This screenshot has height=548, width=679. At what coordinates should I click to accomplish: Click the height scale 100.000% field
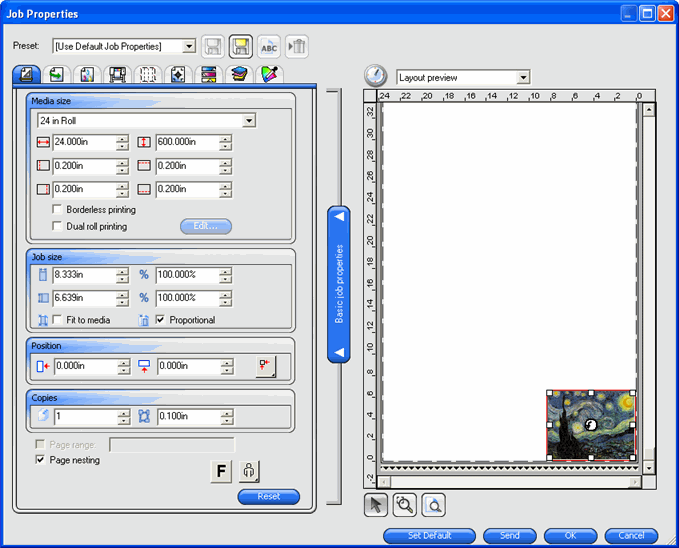pyautogui.click(x=188, y=275)
